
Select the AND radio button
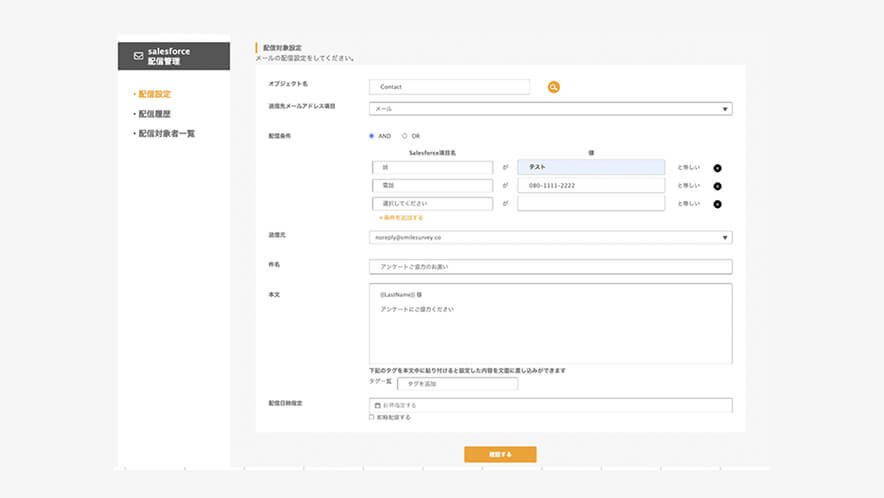point(372,136)
